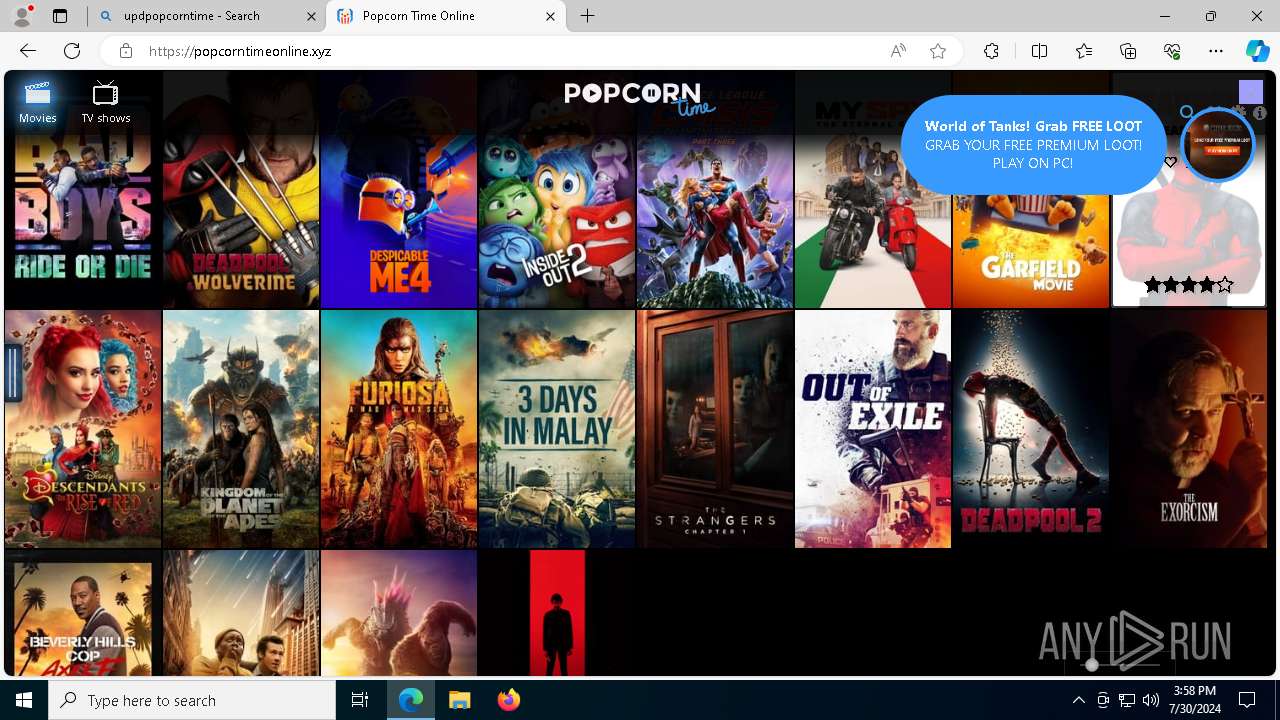Open Edge profile icon

pos(22,16)
